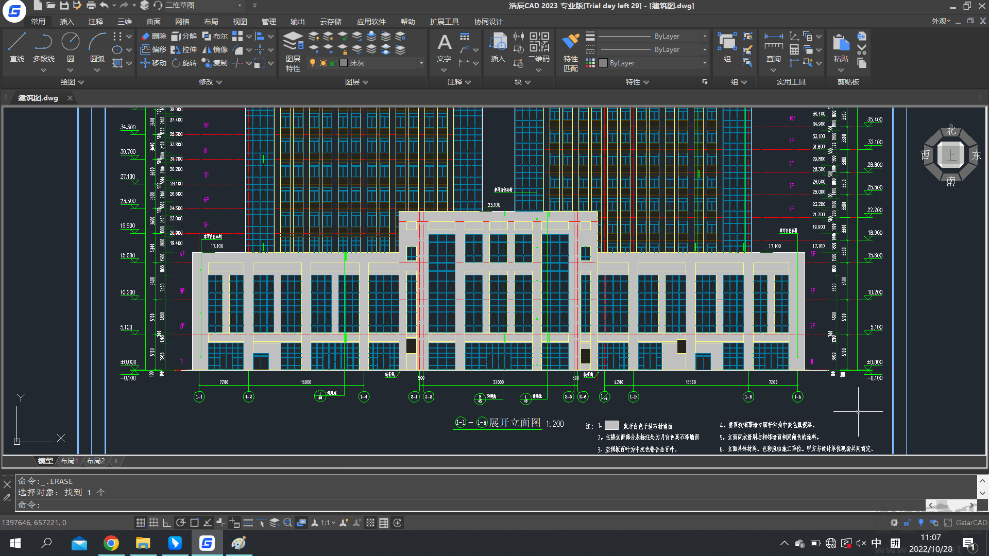Click the Erase button in modify panel
Viewport: 989px width, 556px height.
click(x=154, y=36)
